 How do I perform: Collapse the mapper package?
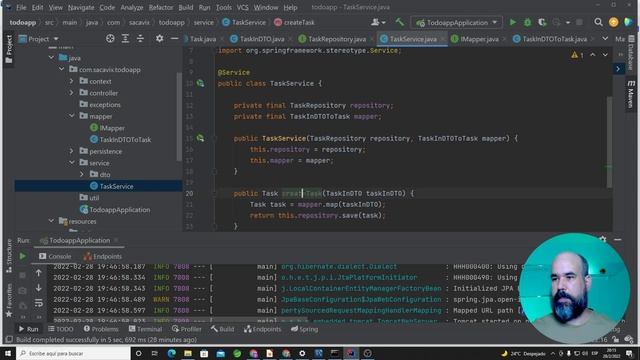72,116
